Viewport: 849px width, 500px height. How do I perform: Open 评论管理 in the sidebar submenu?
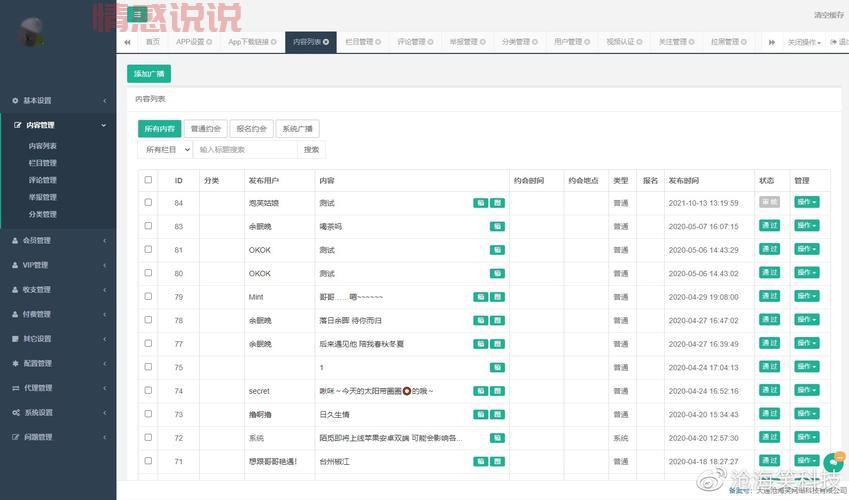[x=43, y=180]
